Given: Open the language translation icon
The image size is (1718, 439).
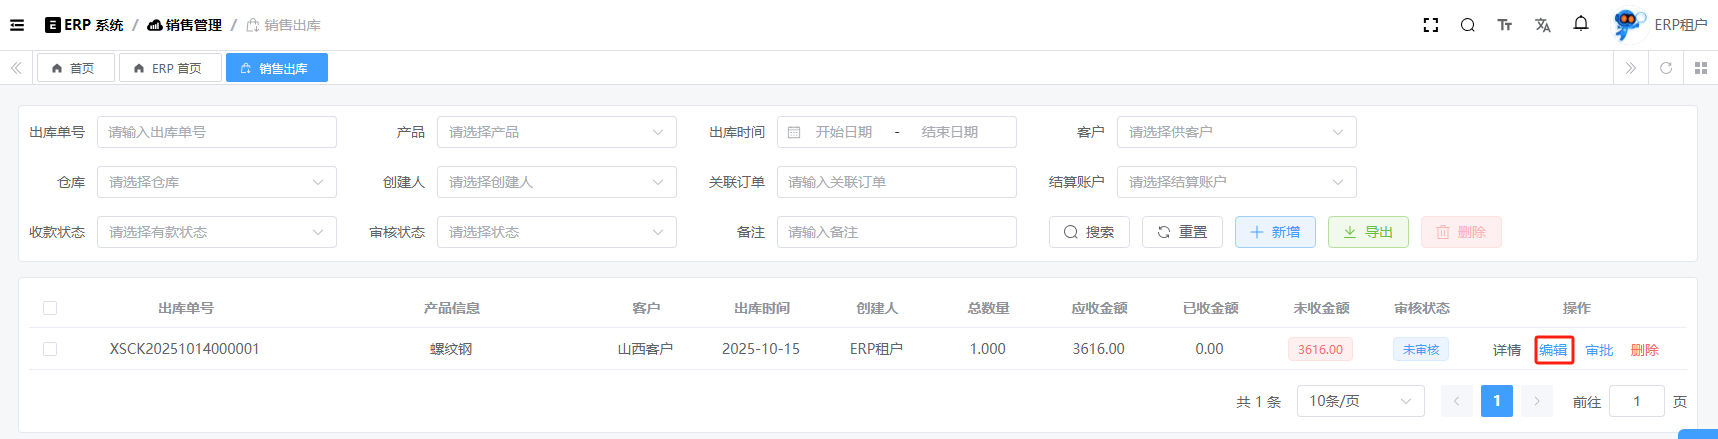Looking at the screenshot, I should pyautogui.click(x=1542, y=25).
